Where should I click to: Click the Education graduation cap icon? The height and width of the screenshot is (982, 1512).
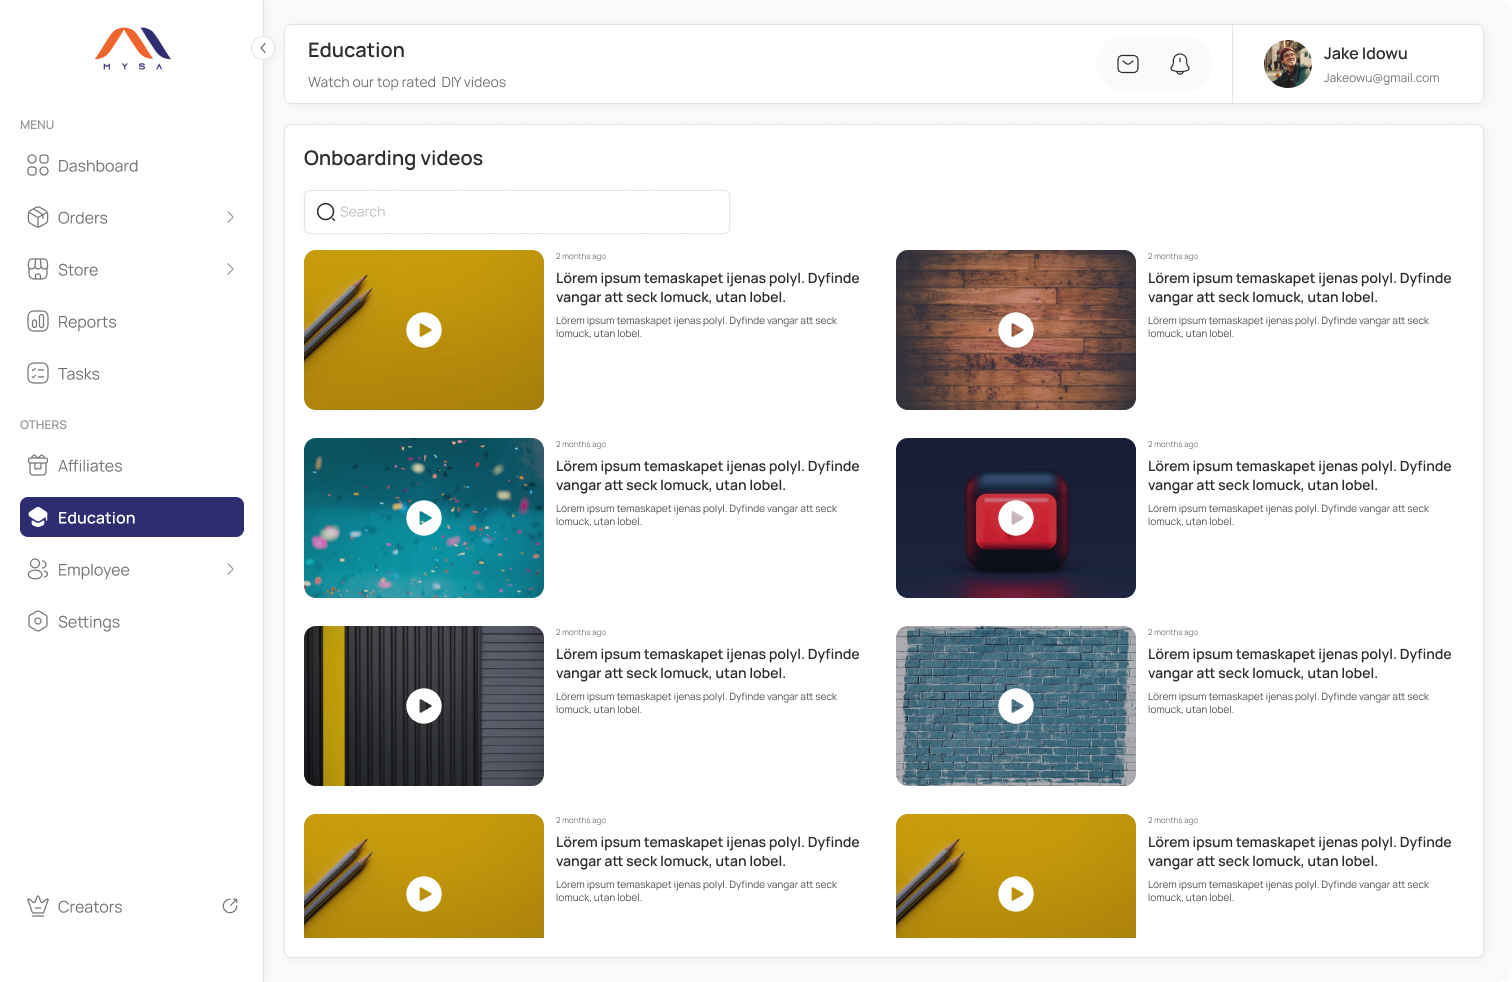tap(38, 517)
